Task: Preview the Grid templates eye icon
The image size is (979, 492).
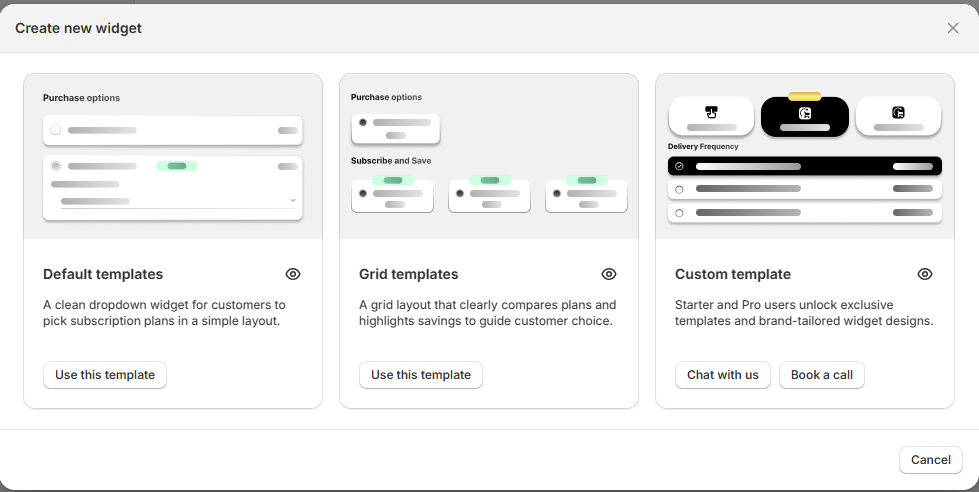Action: coord(609,274)
